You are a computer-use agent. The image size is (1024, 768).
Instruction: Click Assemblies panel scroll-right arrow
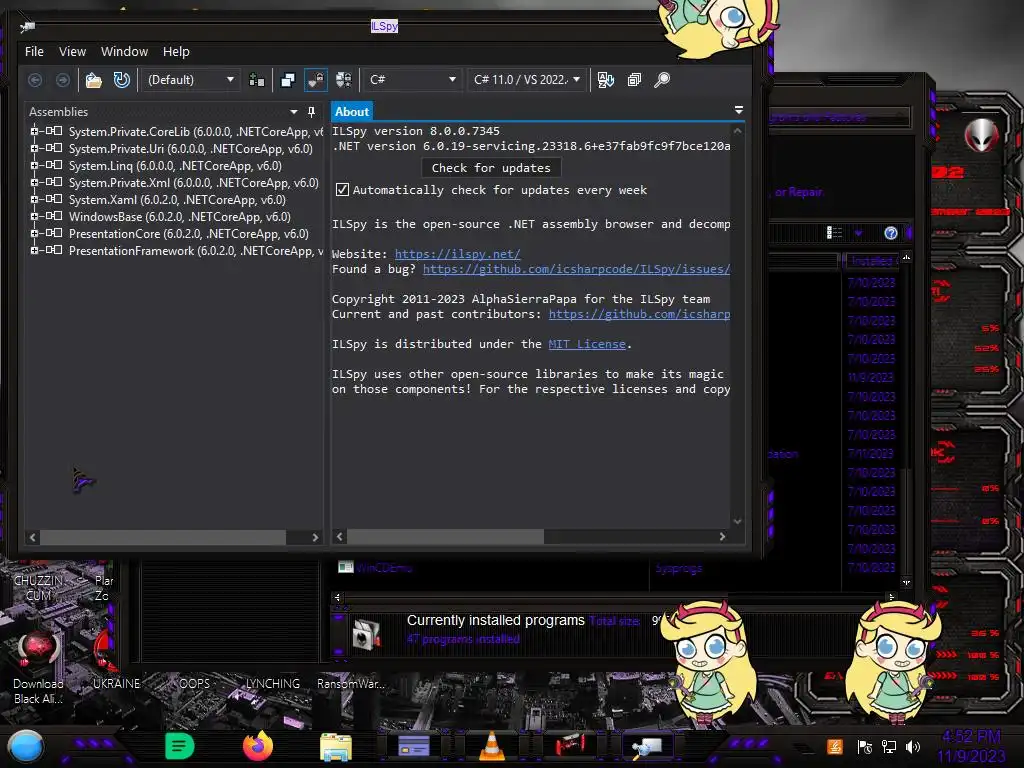click(x=315, y=537)
